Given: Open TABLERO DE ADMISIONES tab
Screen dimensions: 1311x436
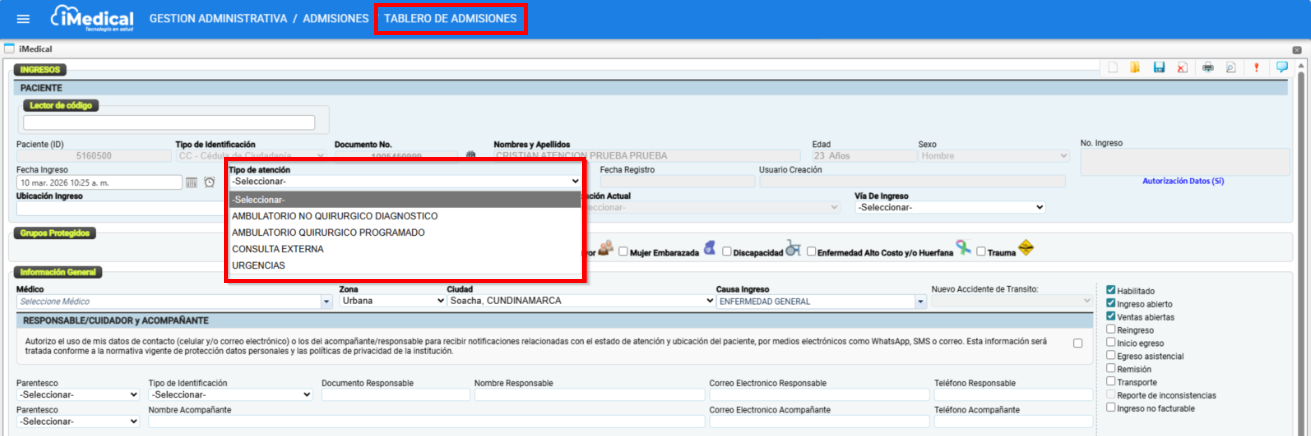Looking at the screenshot, I should (450, 19).
